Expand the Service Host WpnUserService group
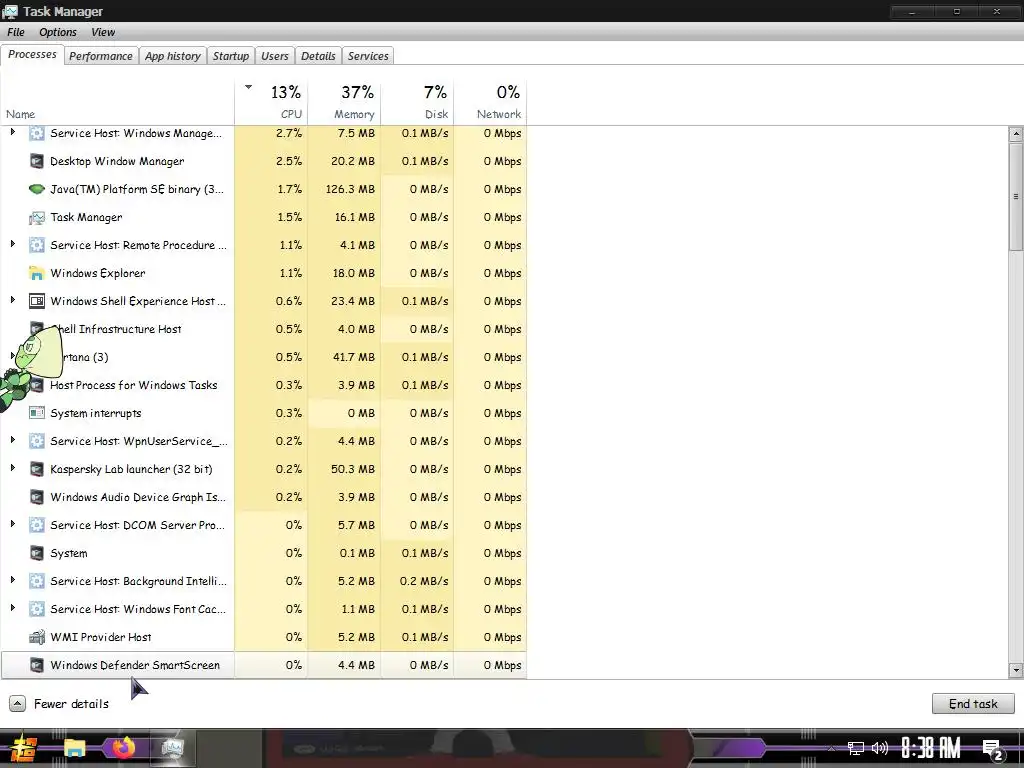This screenshot has width=1024, height=768. point(12,440)
